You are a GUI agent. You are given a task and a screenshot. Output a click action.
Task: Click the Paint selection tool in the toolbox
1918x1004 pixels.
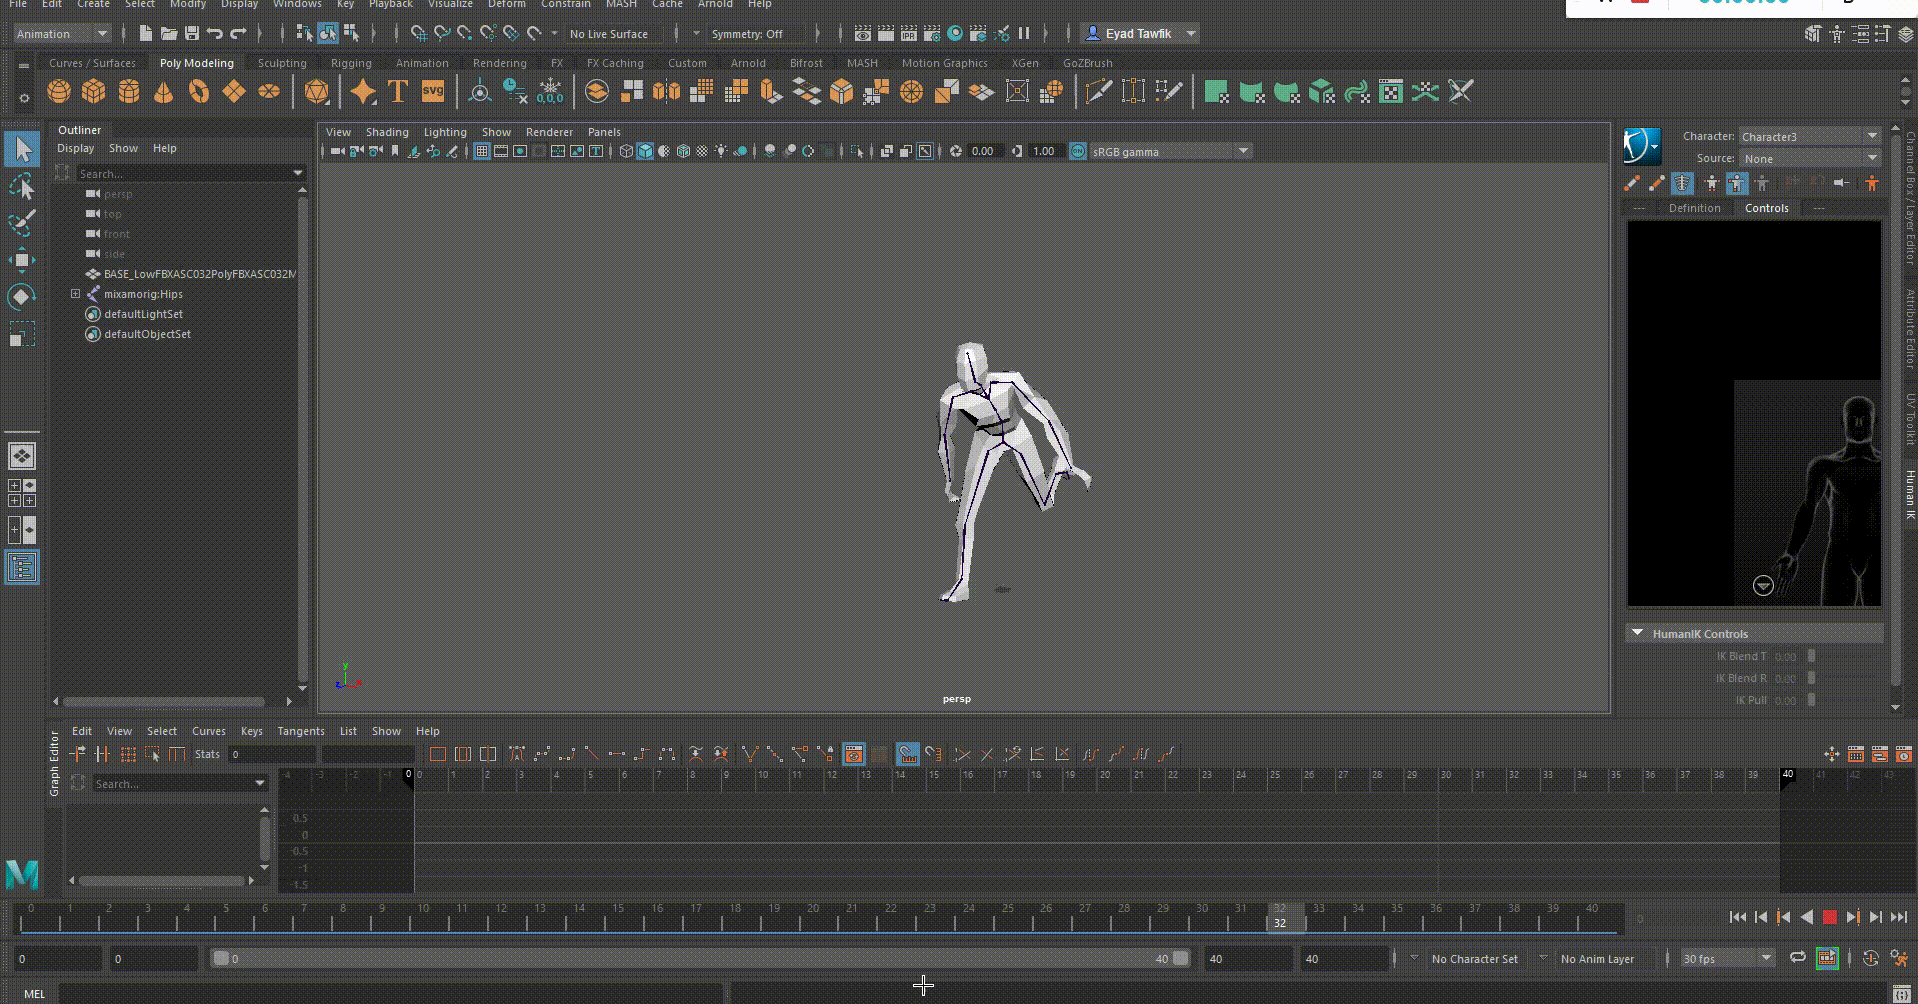pos(22,223)
